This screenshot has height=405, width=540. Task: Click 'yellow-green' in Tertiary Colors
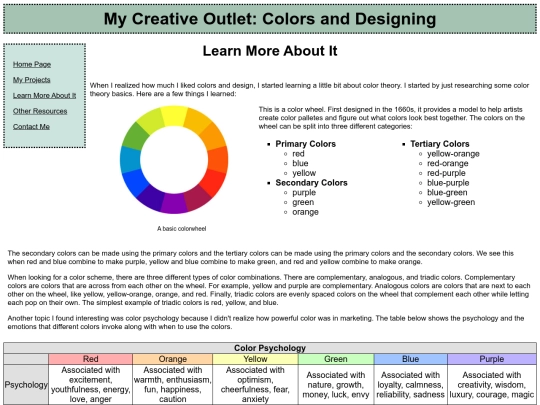(x=451, y=202)
